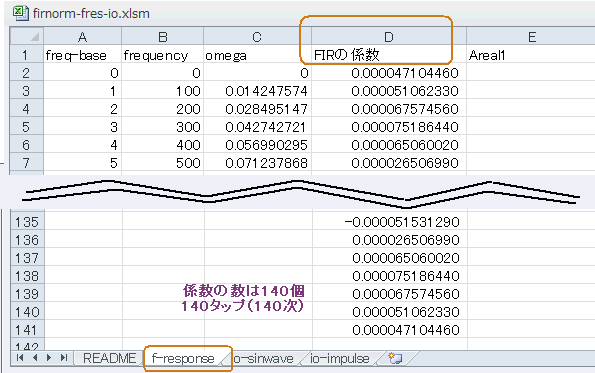Click 0.000026506990 in row 136

coord(390,240)
